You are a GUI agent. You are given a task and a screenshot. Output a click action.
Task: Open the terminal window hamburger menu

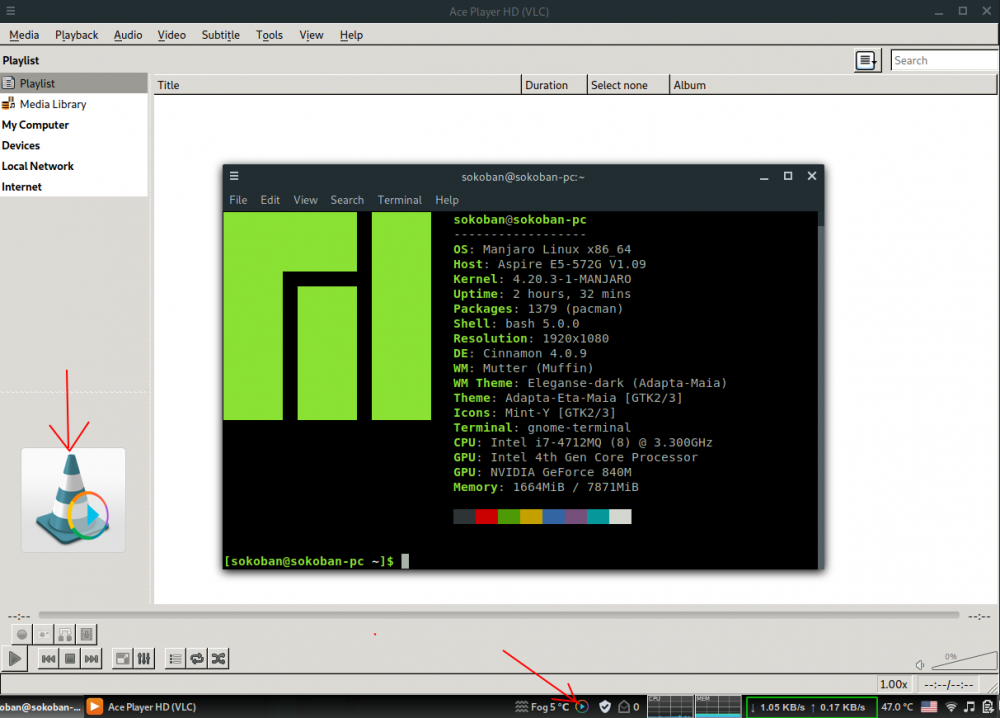coord(234,176)
